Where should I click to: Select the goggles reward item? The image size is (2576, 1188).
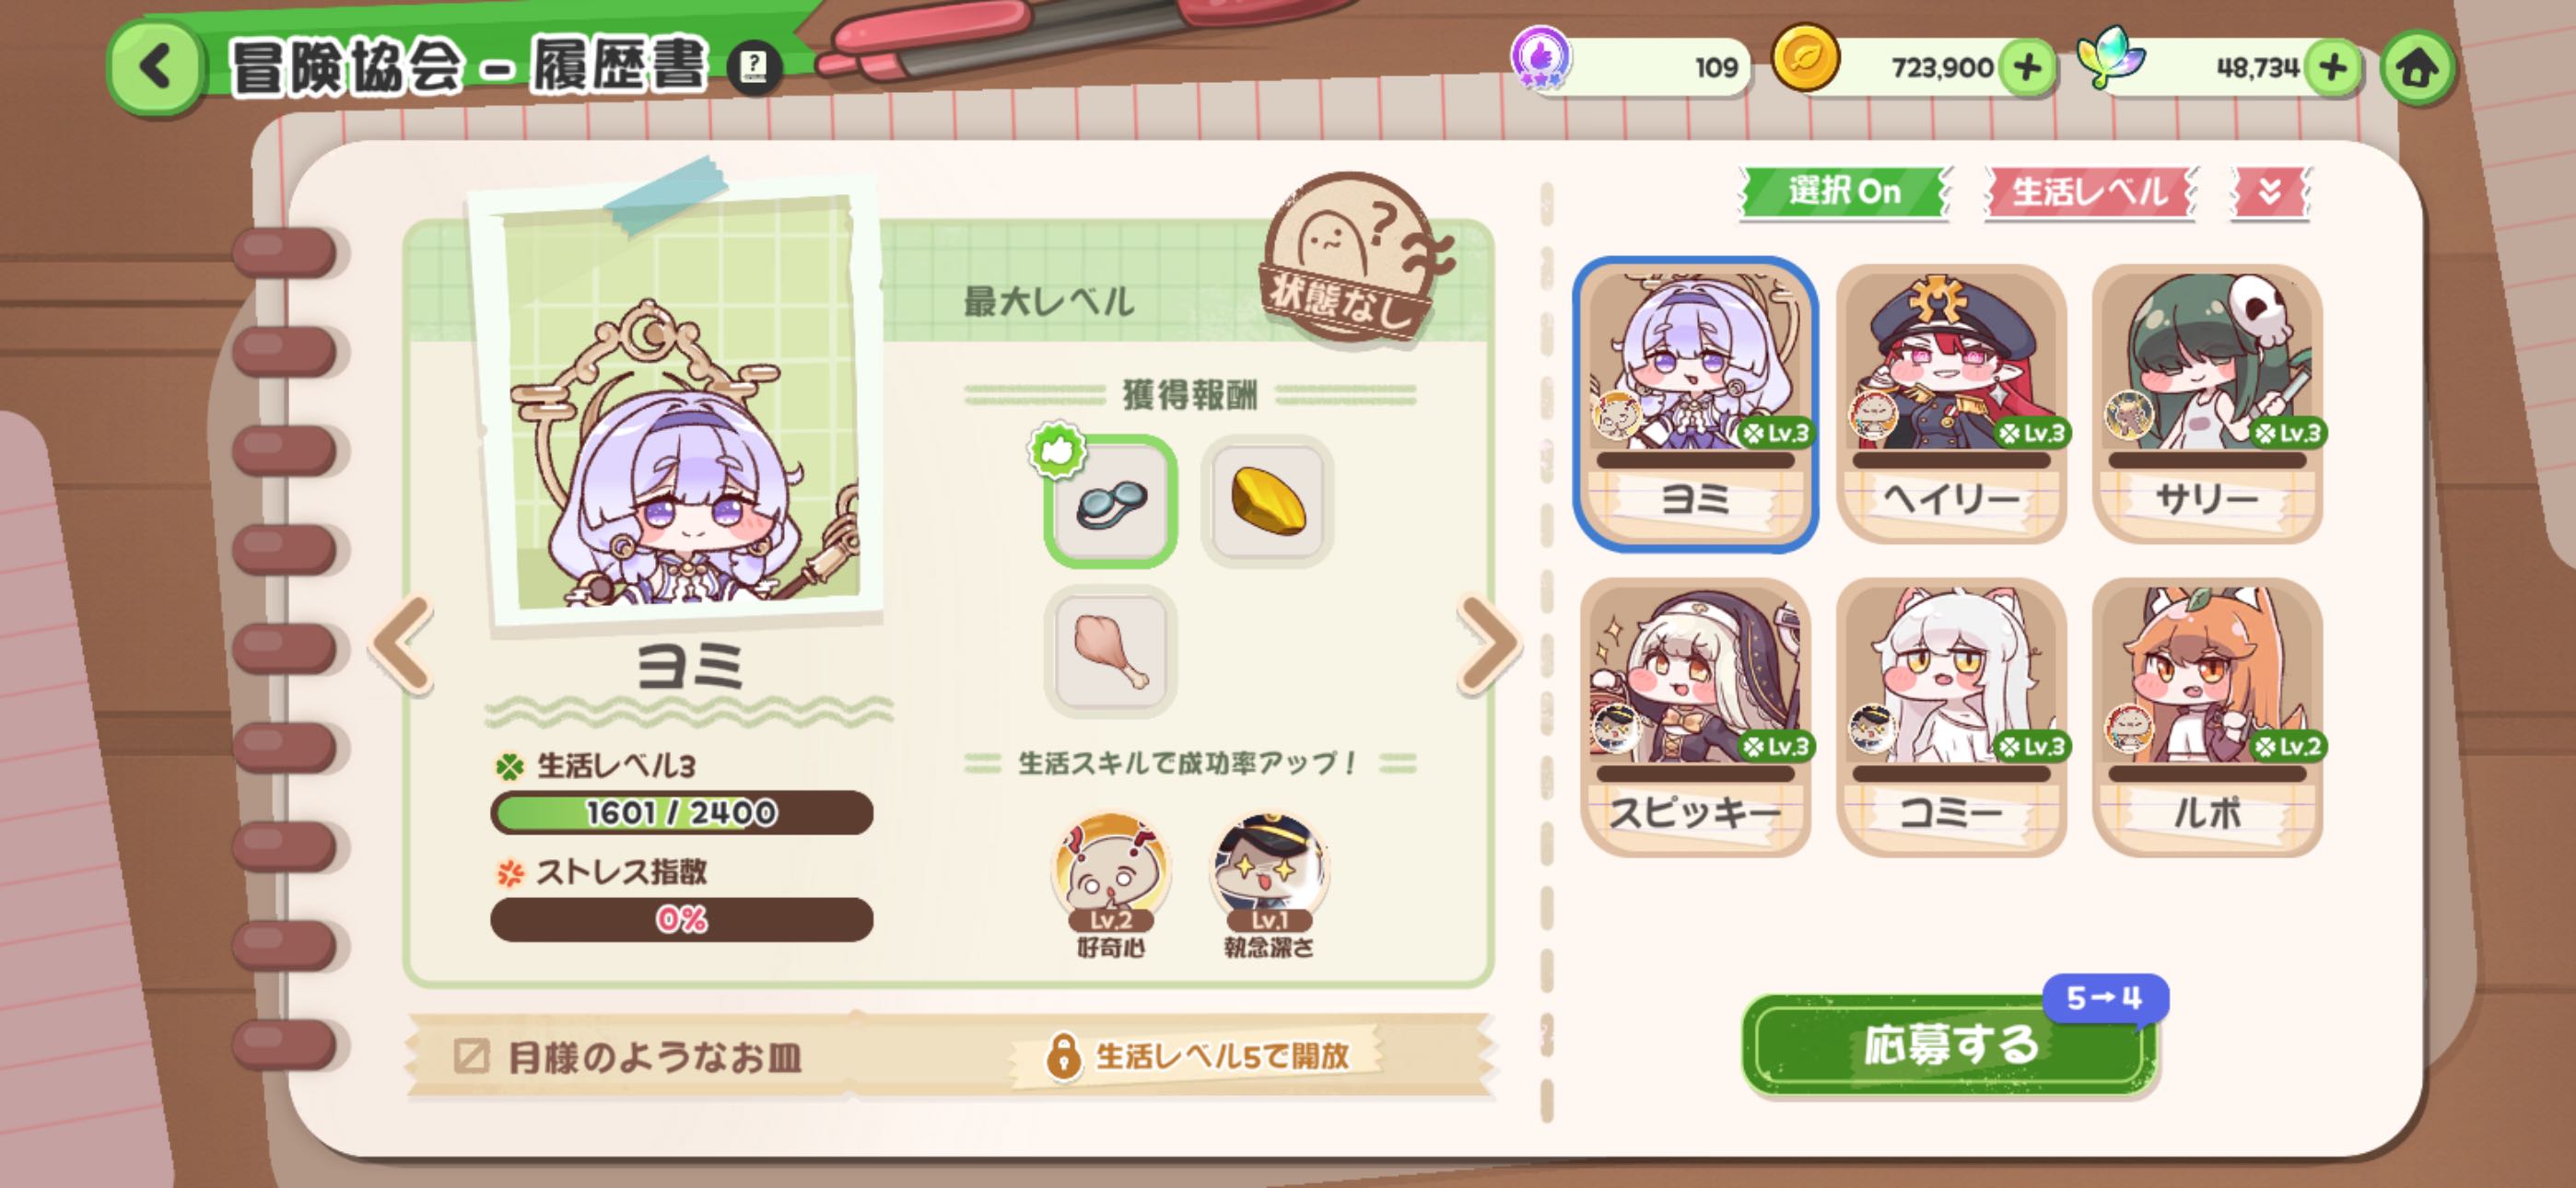(1110, 501)
